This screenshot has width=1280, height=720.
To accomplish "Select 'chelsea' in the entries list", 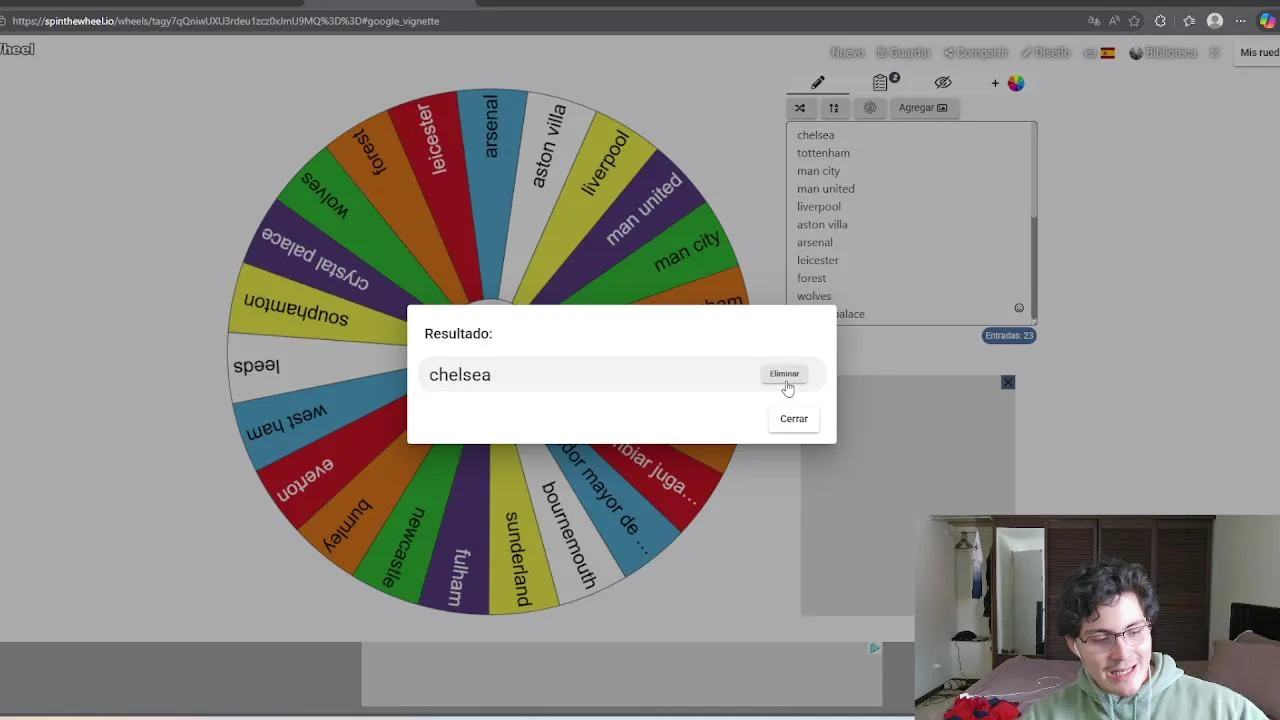I will [815, 135].
